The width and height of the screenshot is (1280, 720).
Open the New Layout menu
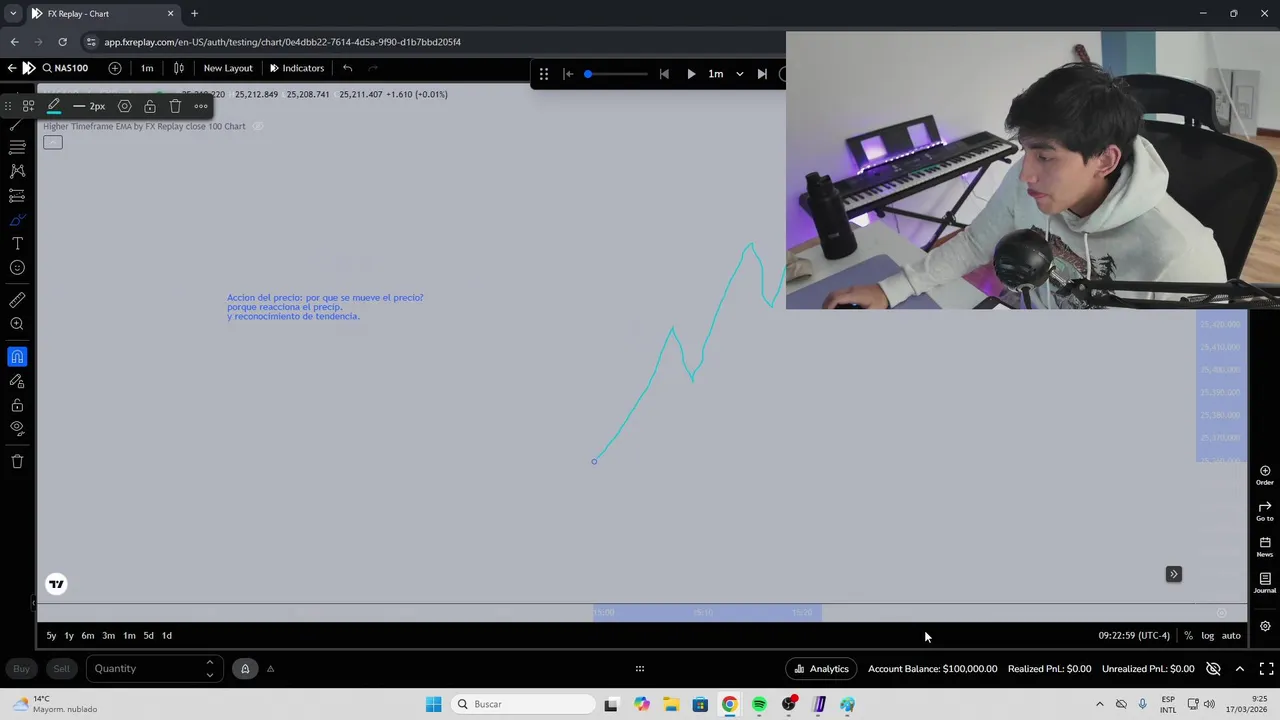[x=228, y=68]
